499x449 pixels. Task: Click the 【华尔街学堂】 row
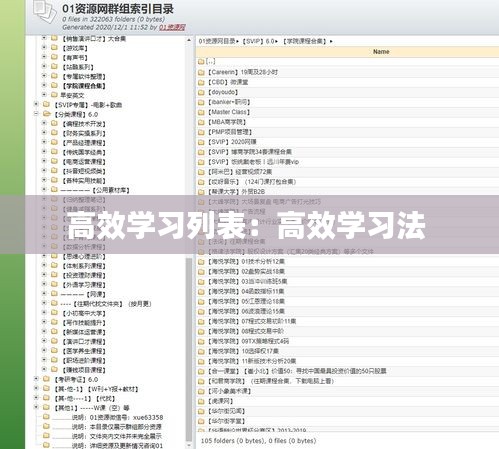click(347, 421)
